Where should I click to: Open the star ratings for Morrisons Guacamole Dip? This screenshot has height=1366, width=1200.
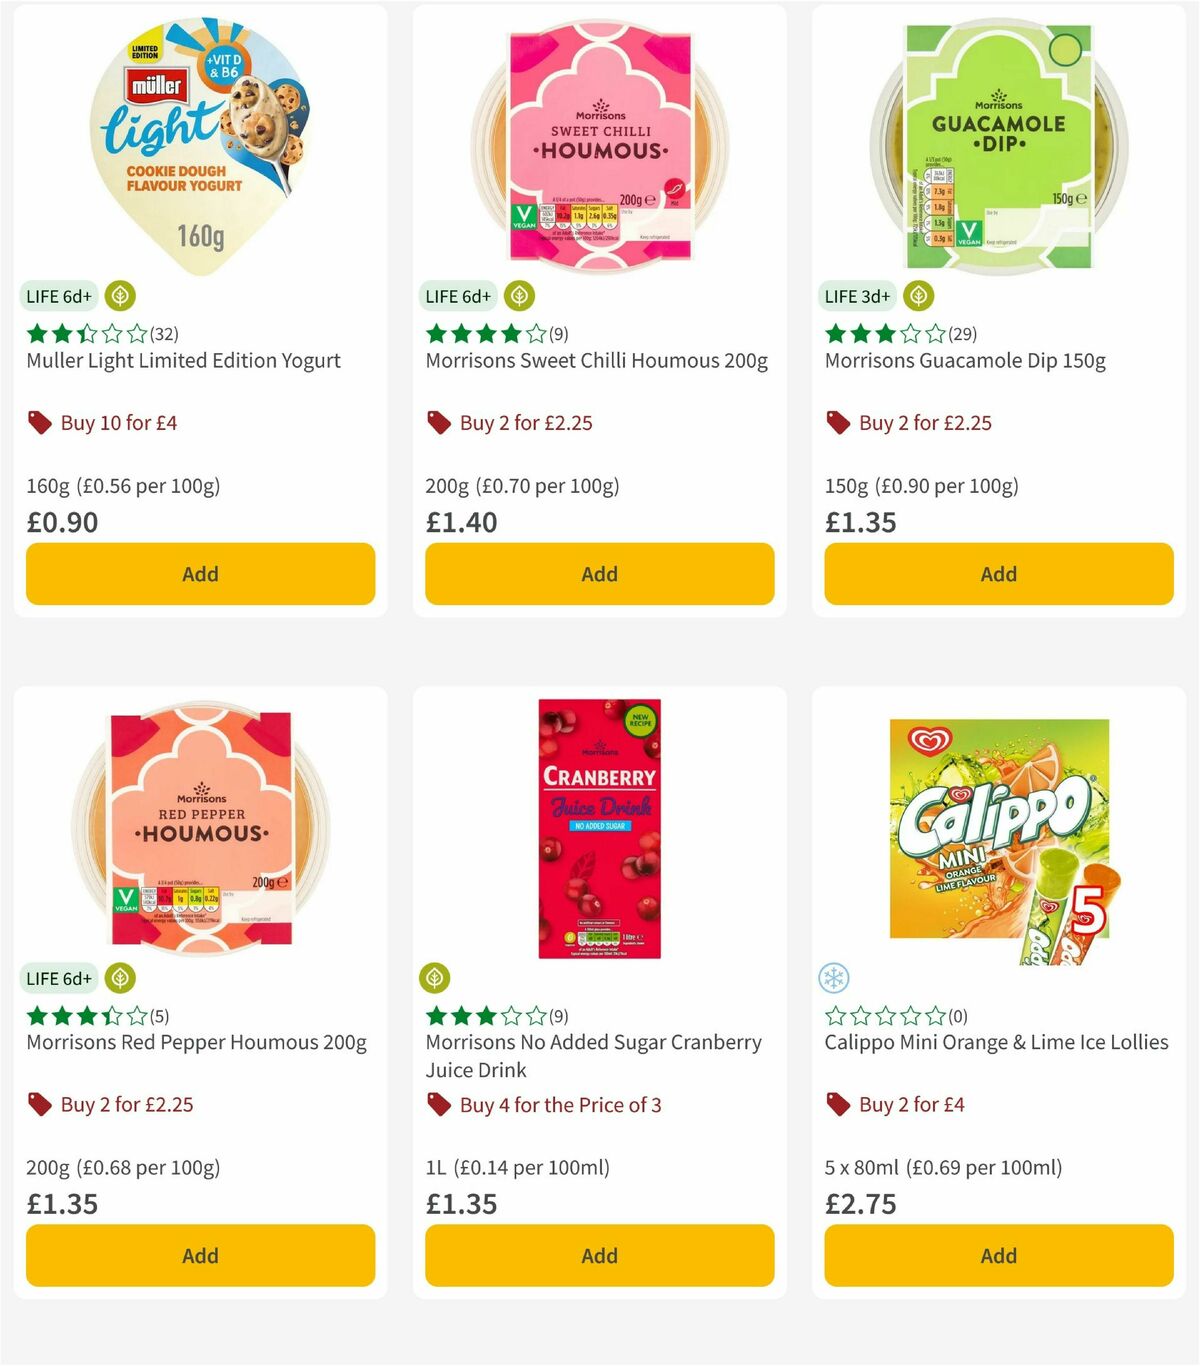(885, 333)
